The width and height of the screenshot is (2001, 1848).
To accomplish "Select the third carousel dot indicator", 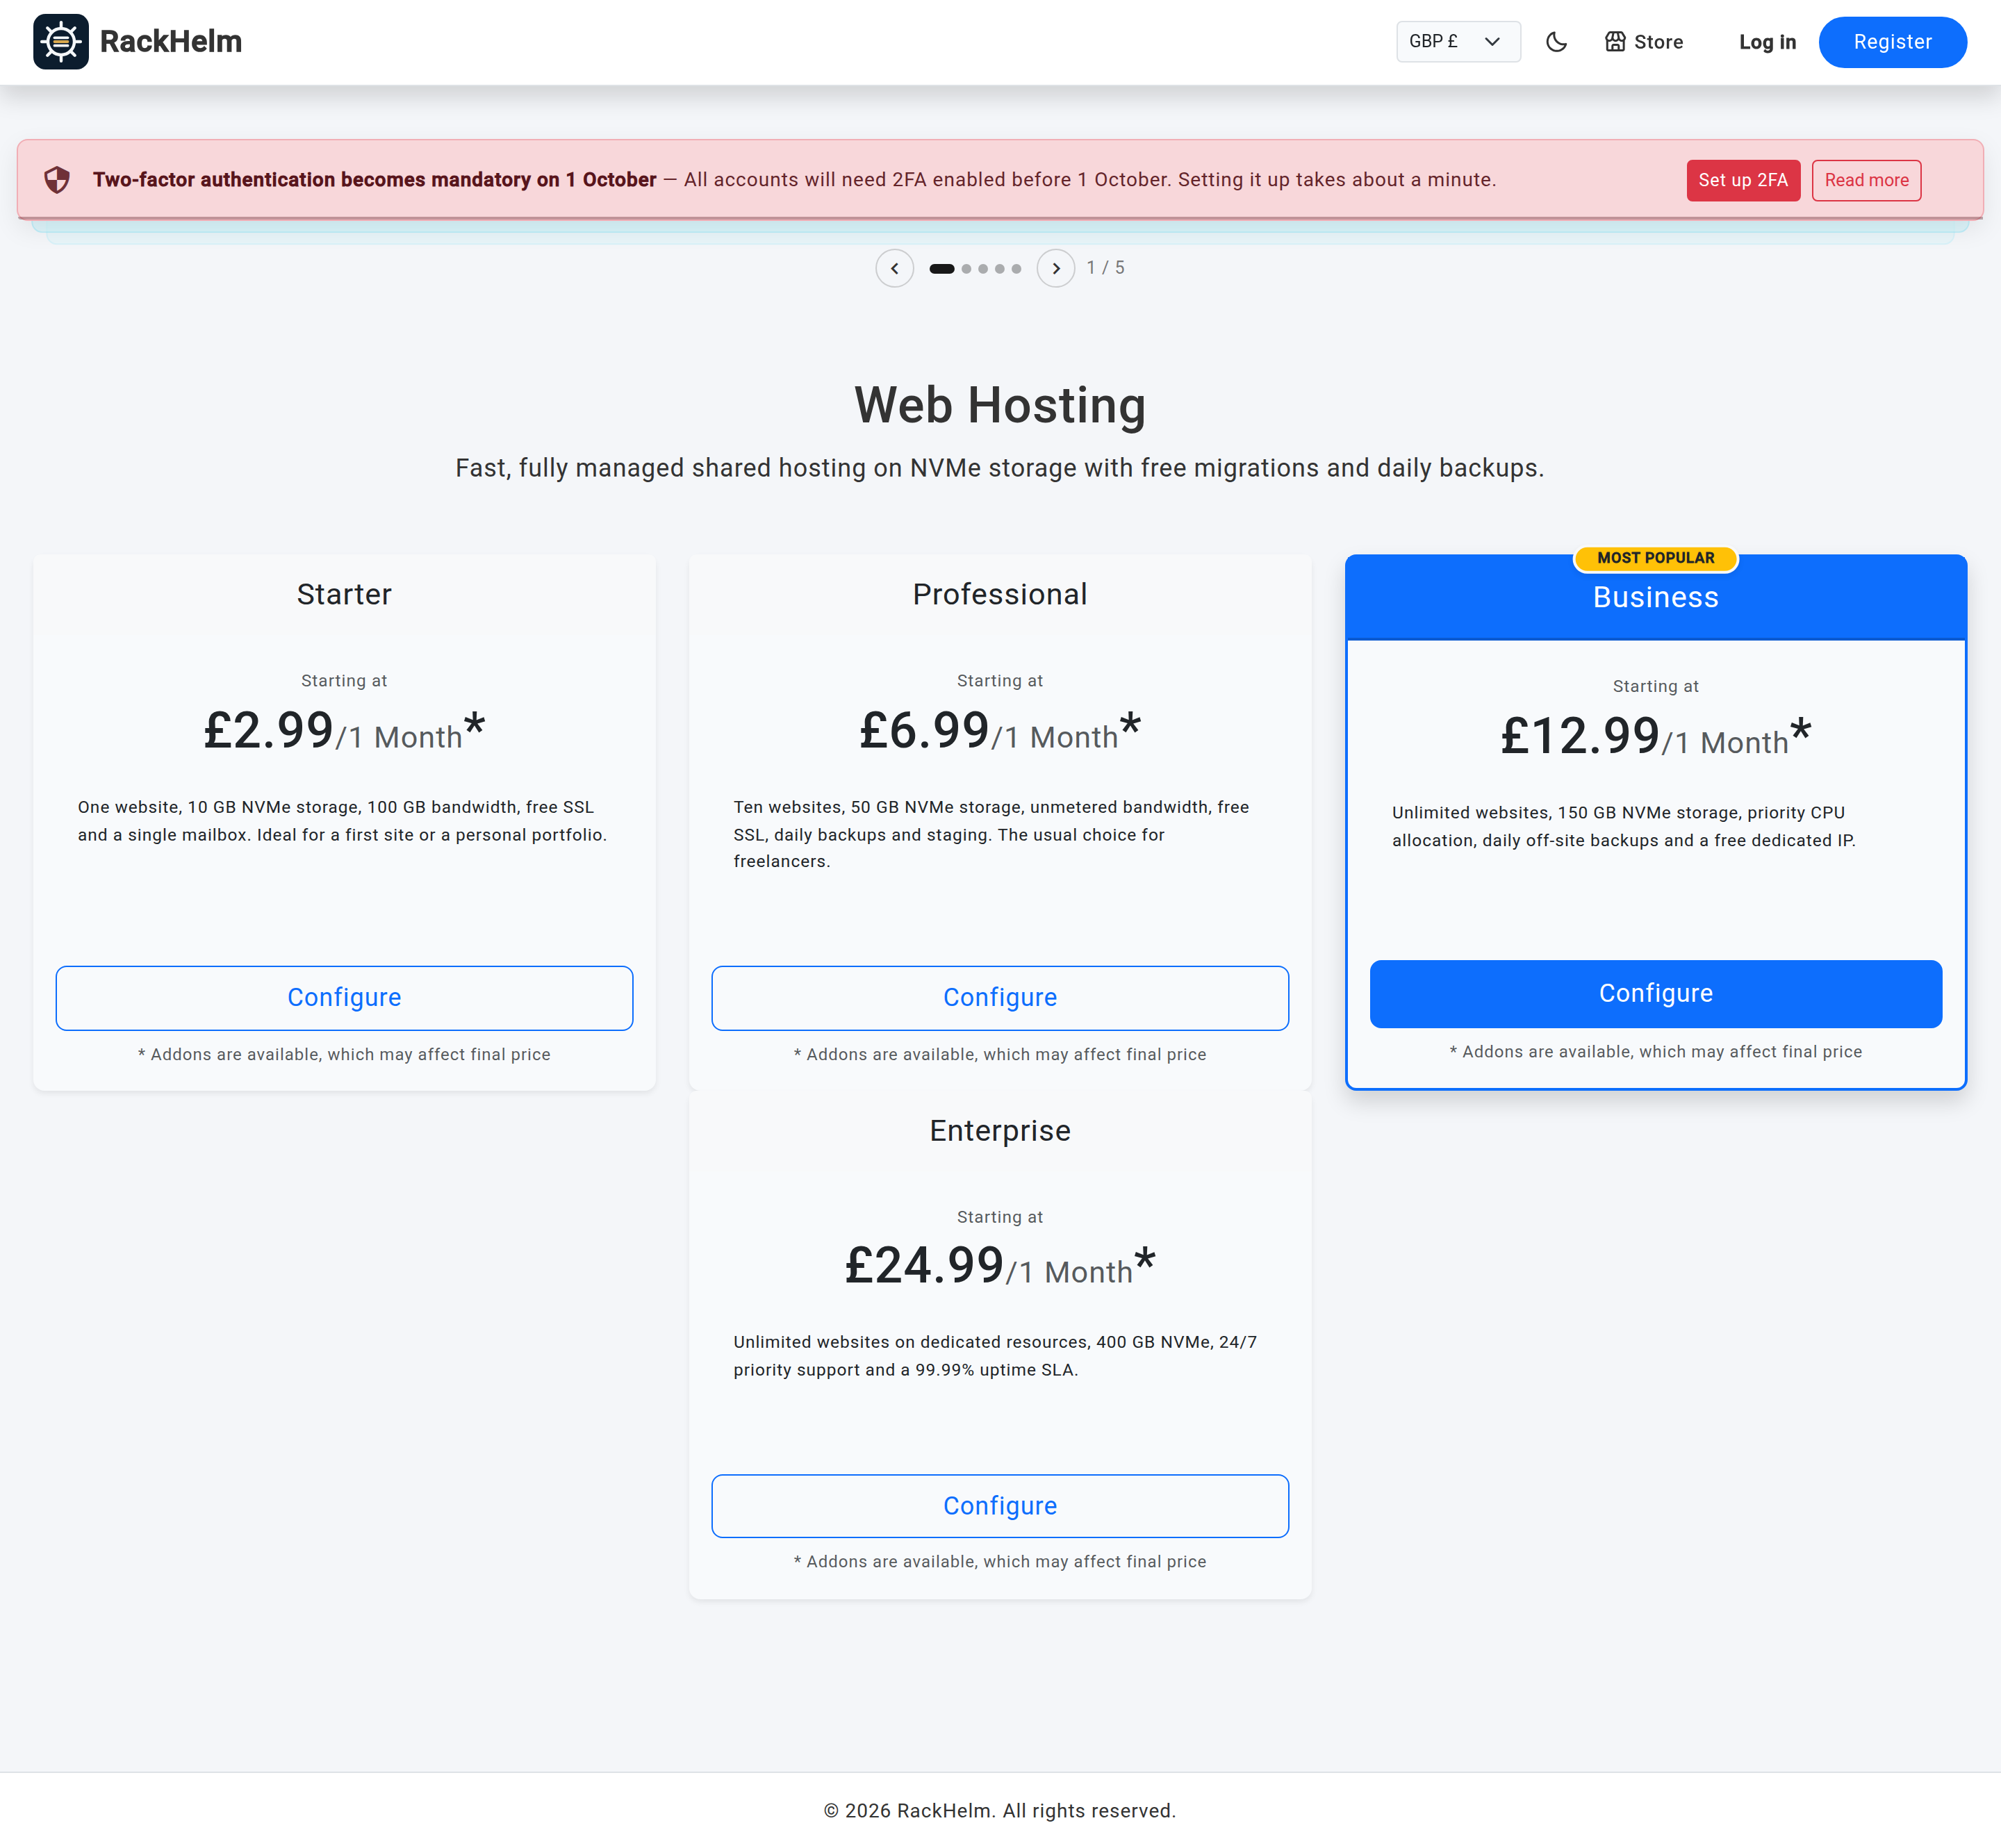I will point(983,268).
